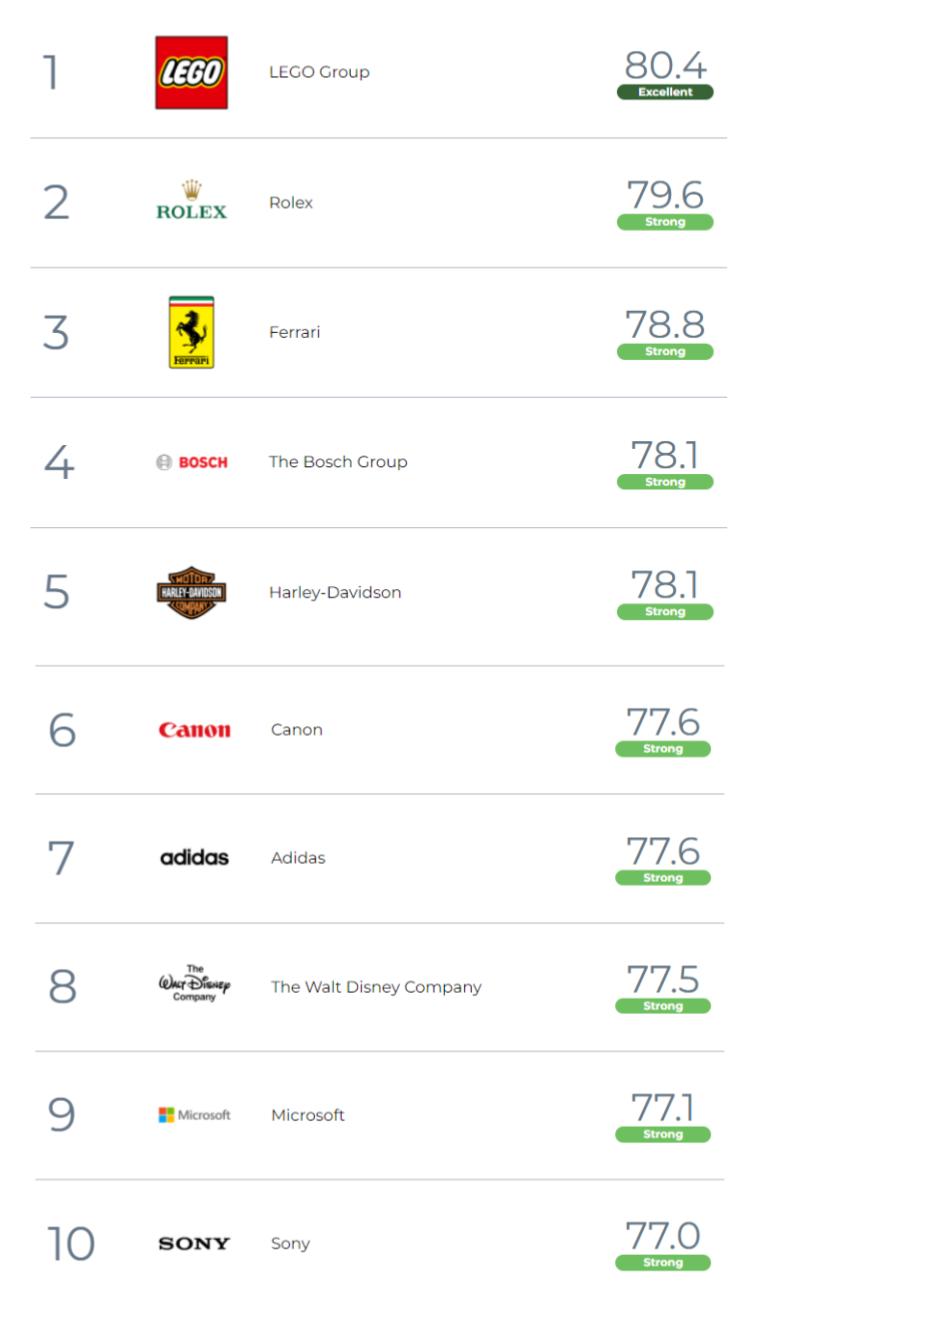This screenshot has height=1321, width=944.
Task: Click the LEGO logo icon
Action: [191, 73]
